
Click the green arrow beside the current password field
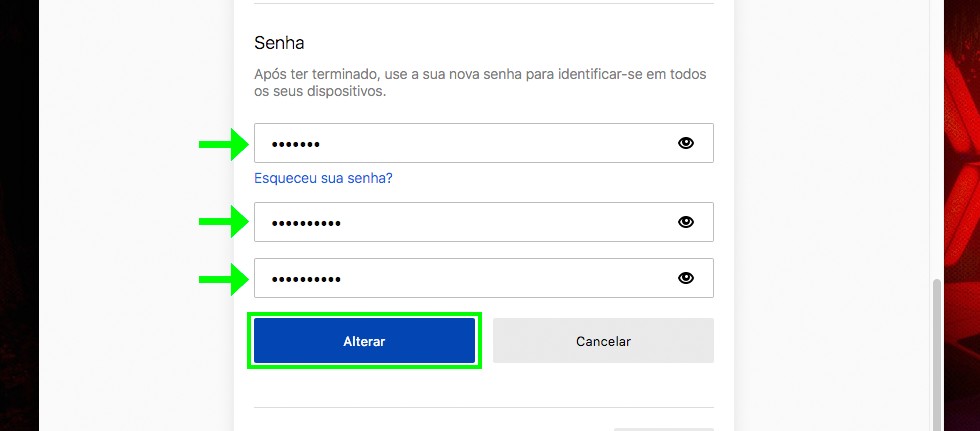pyautogui.click(x=223, y=144)
